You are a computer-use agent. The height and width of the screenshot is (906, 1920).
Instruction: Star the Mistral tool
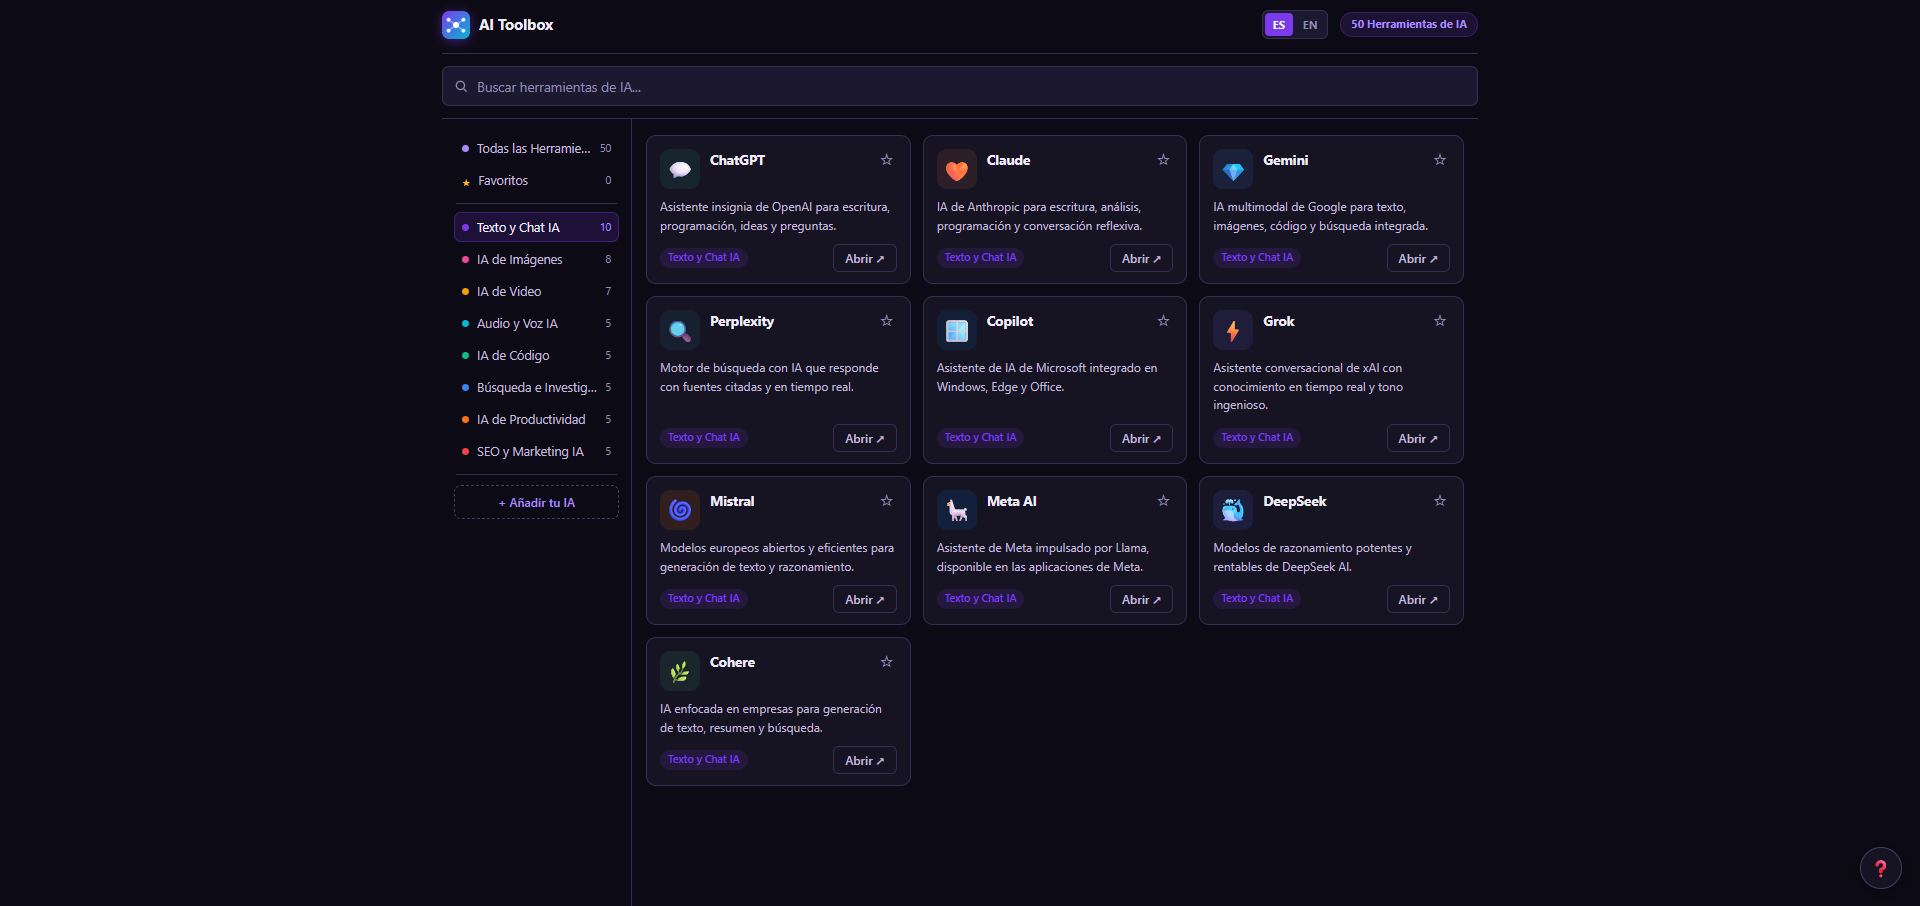(886, 501)
